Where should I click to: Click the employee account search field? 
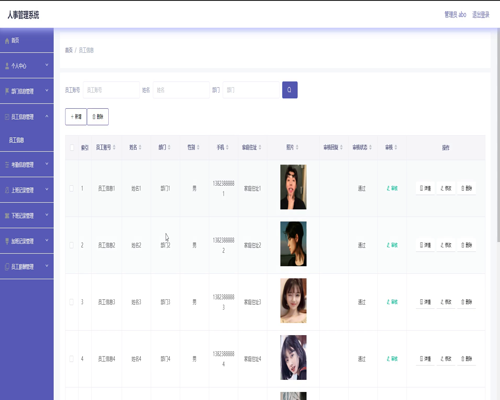tap(111, 90)
